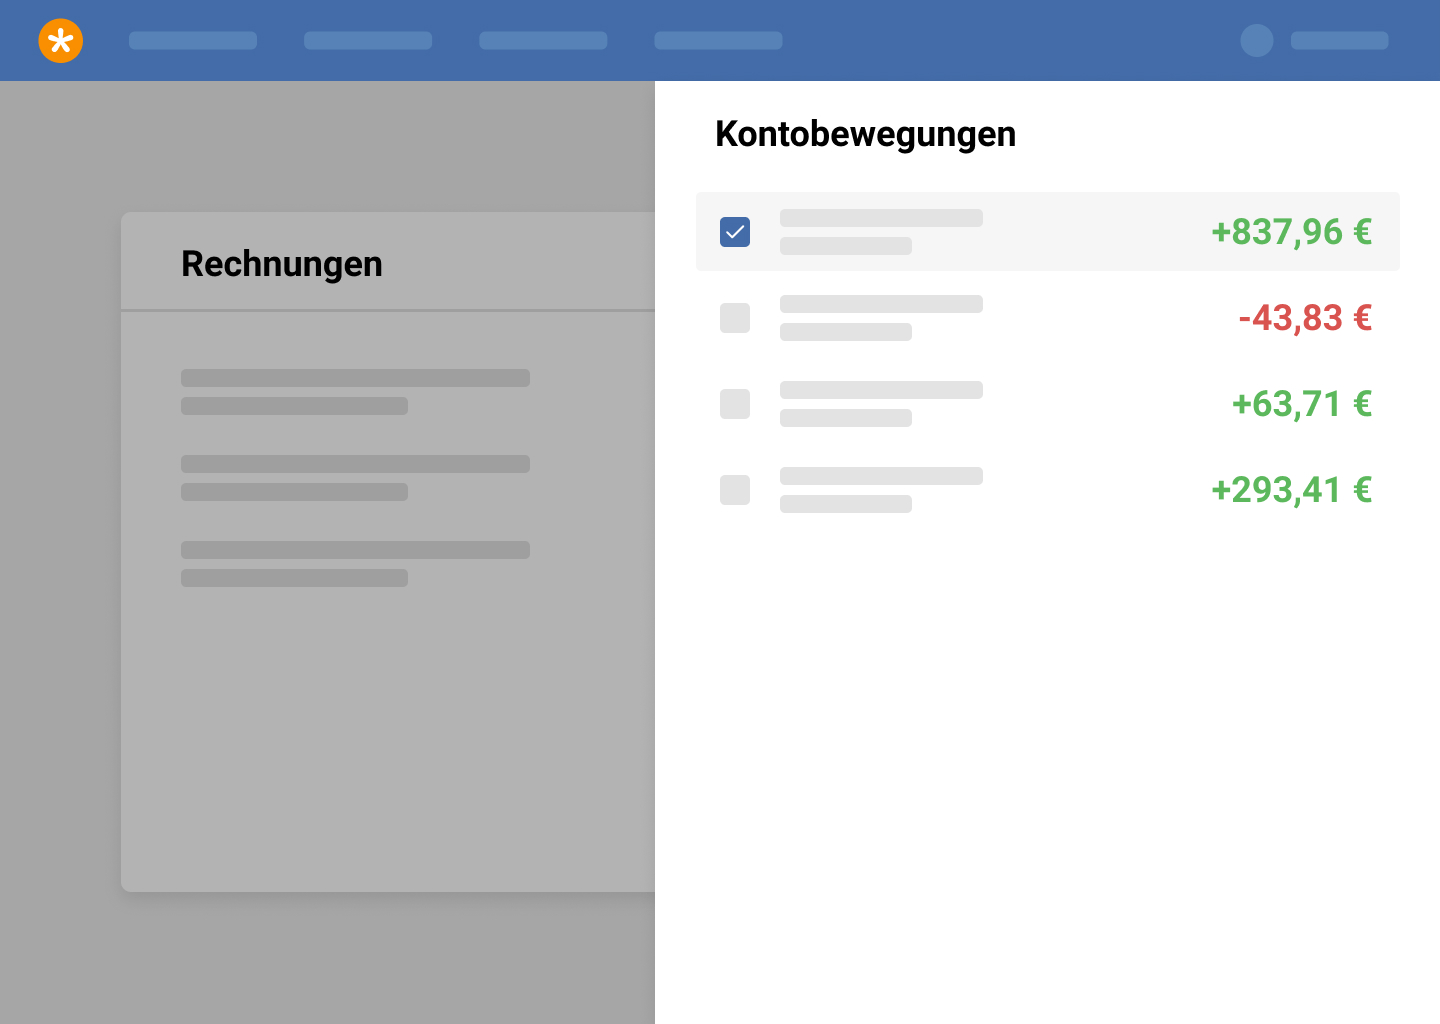This screenshot has height=1024, width=1440.
Task: Open the user avatar in the top bar
Action: [1257, 41]
